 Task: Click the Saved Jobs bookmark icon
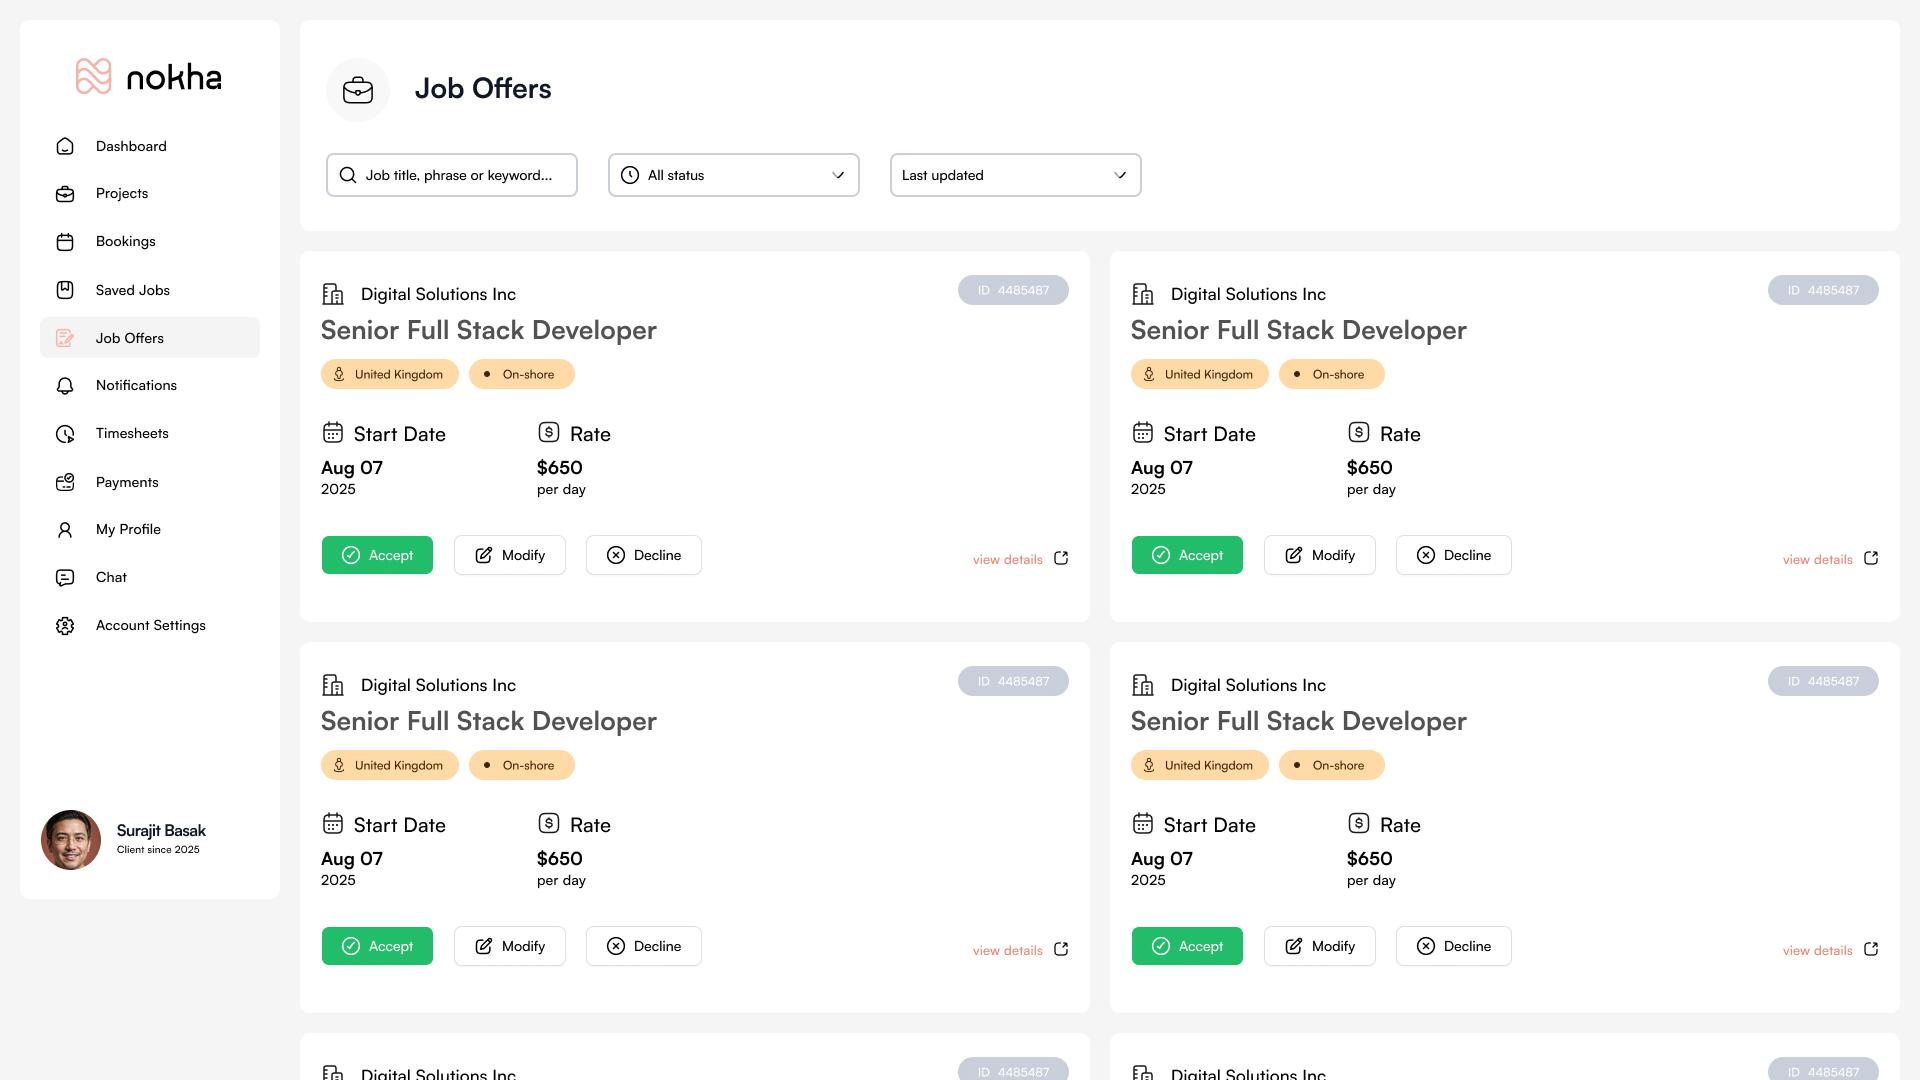[x=65, y=289]
